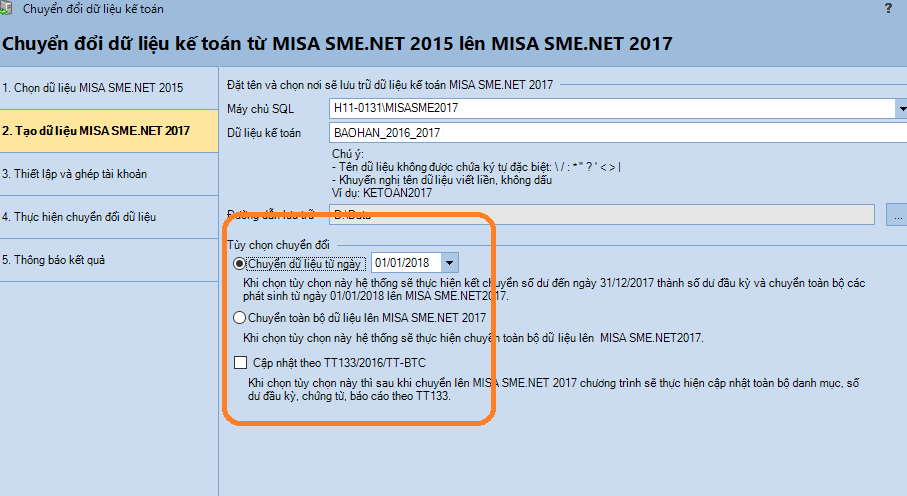Click the Đặt tên và chọn nơi section header
Screen dimensions: 907x496
390,85
